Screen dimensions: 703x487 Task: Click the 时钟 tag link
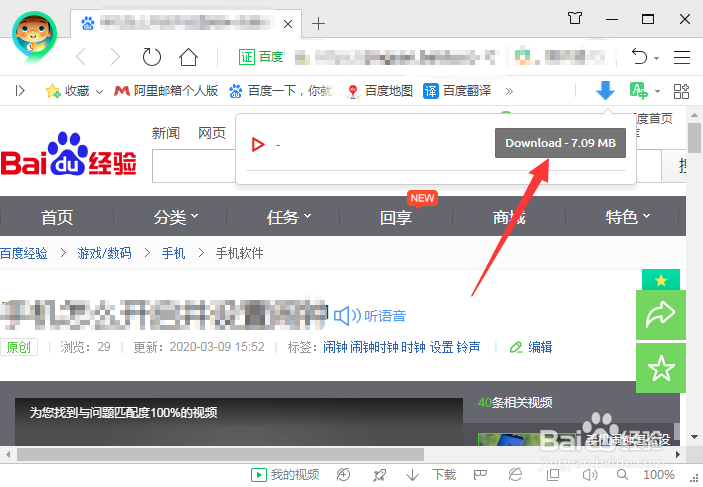point(413,347)
